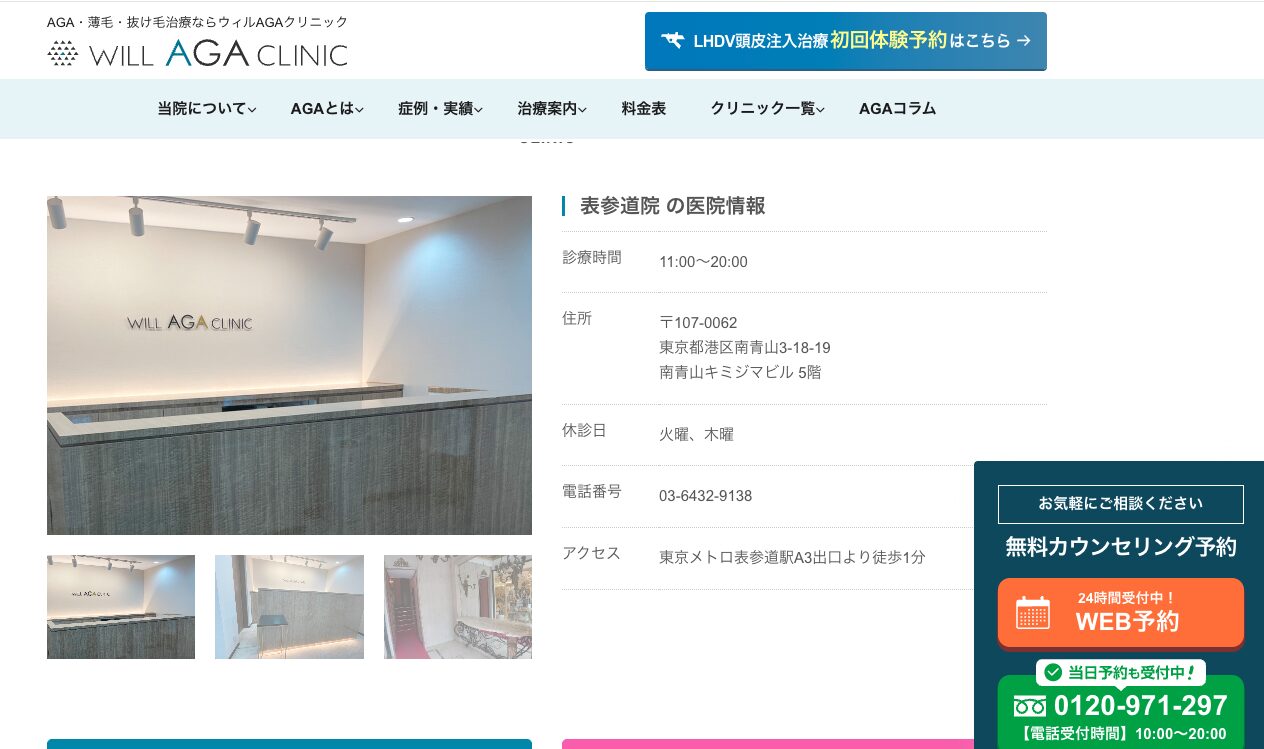The width and height of the screenshot is (1264, 749).
Task: Call 0120-971-297 via green button
Action: coord(1120,712)
